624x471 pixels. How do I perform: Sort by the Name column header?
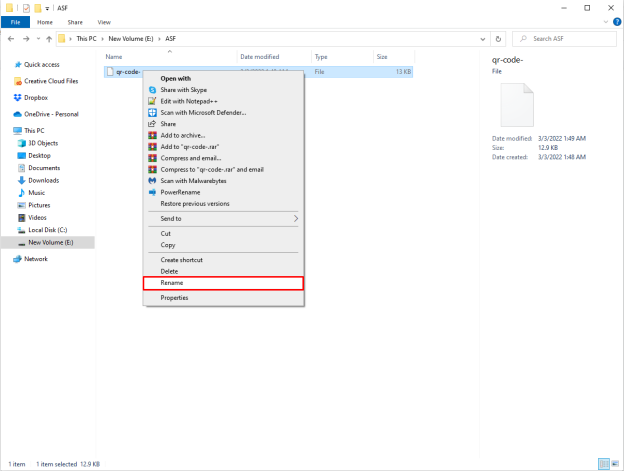pos(170,57)
